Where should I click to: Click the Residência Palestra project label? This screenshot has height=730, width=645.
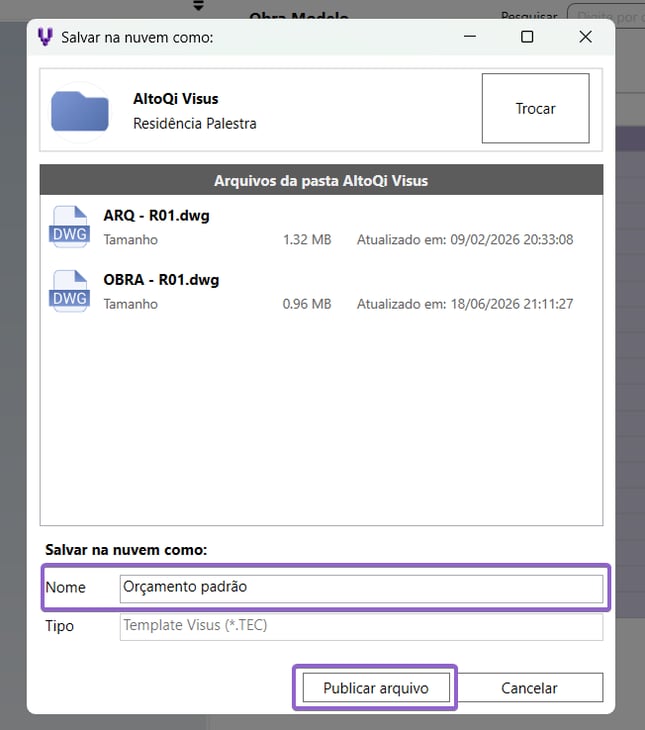tap(195, 123)
